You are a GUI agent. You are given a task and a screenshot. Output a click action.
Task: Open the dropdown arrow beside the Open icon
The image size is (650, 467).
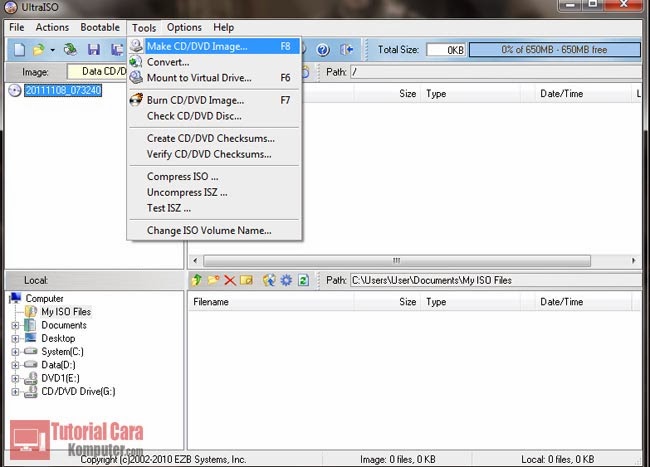52,50
